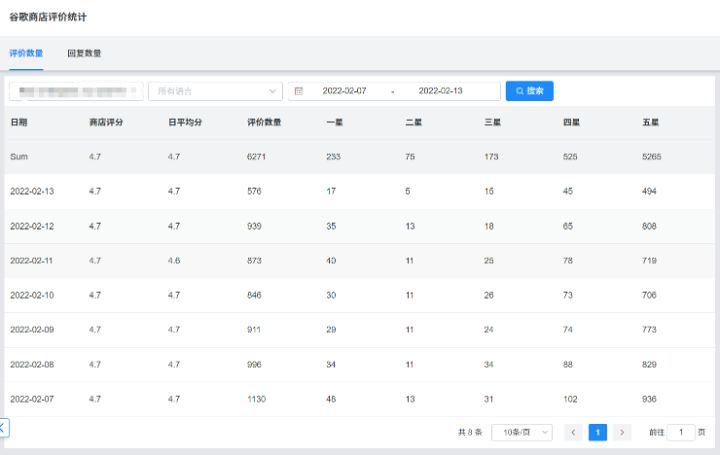Click the end date 2022-02-13
Viewport: 720px width, 455px height.
(x=440, y=91)
